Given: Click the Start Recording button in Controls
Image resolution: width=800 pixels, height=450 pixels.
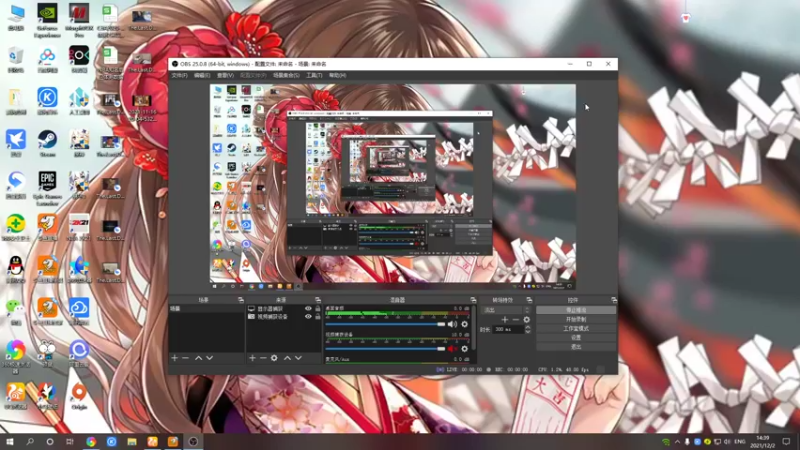Looking at the screenshot, I should point(576,319).
